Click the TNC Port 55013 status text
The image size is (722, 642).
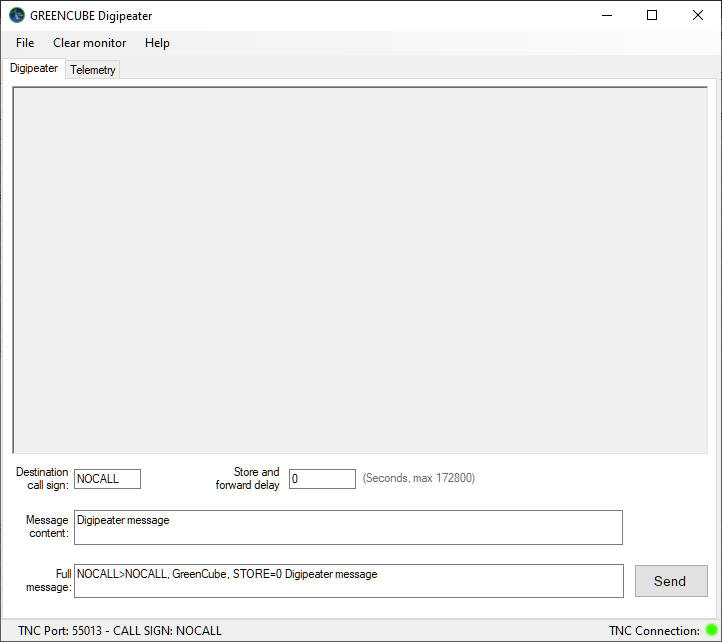coord(120,631)
